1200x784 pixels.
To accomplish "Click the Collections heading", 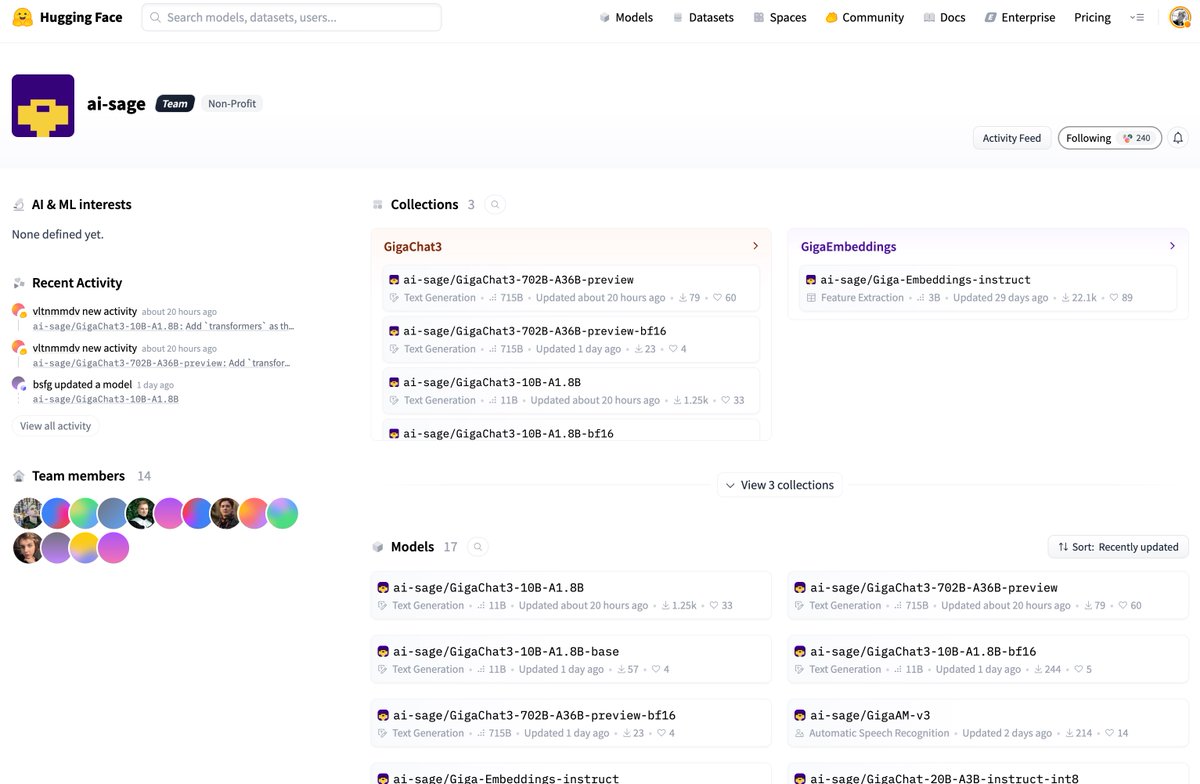I will 424,204.
